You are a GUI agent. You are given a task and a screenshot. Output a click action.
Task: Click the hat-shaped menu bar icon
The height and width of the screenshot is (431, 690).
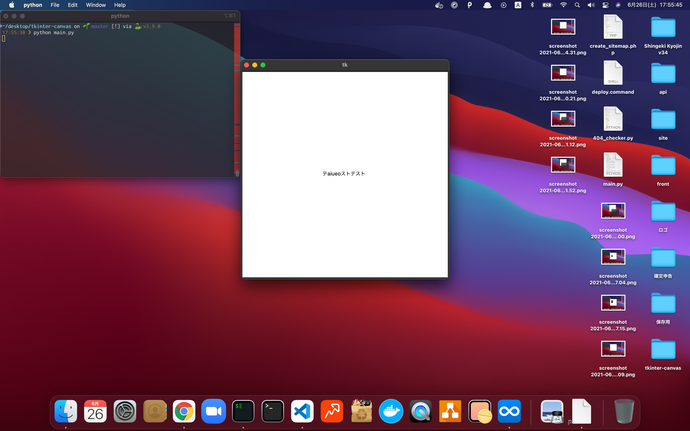(487, 5)
